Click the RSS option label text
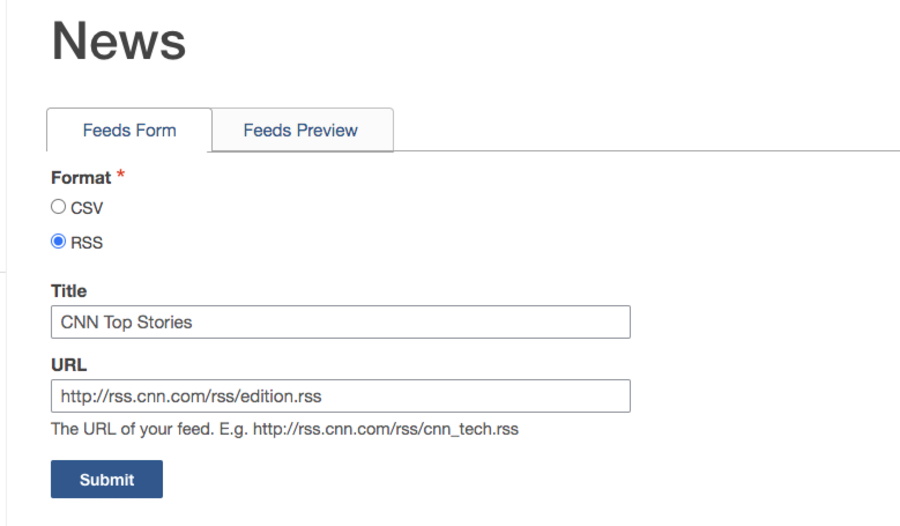This screenshot has width=900, height=526. (87, 242)
